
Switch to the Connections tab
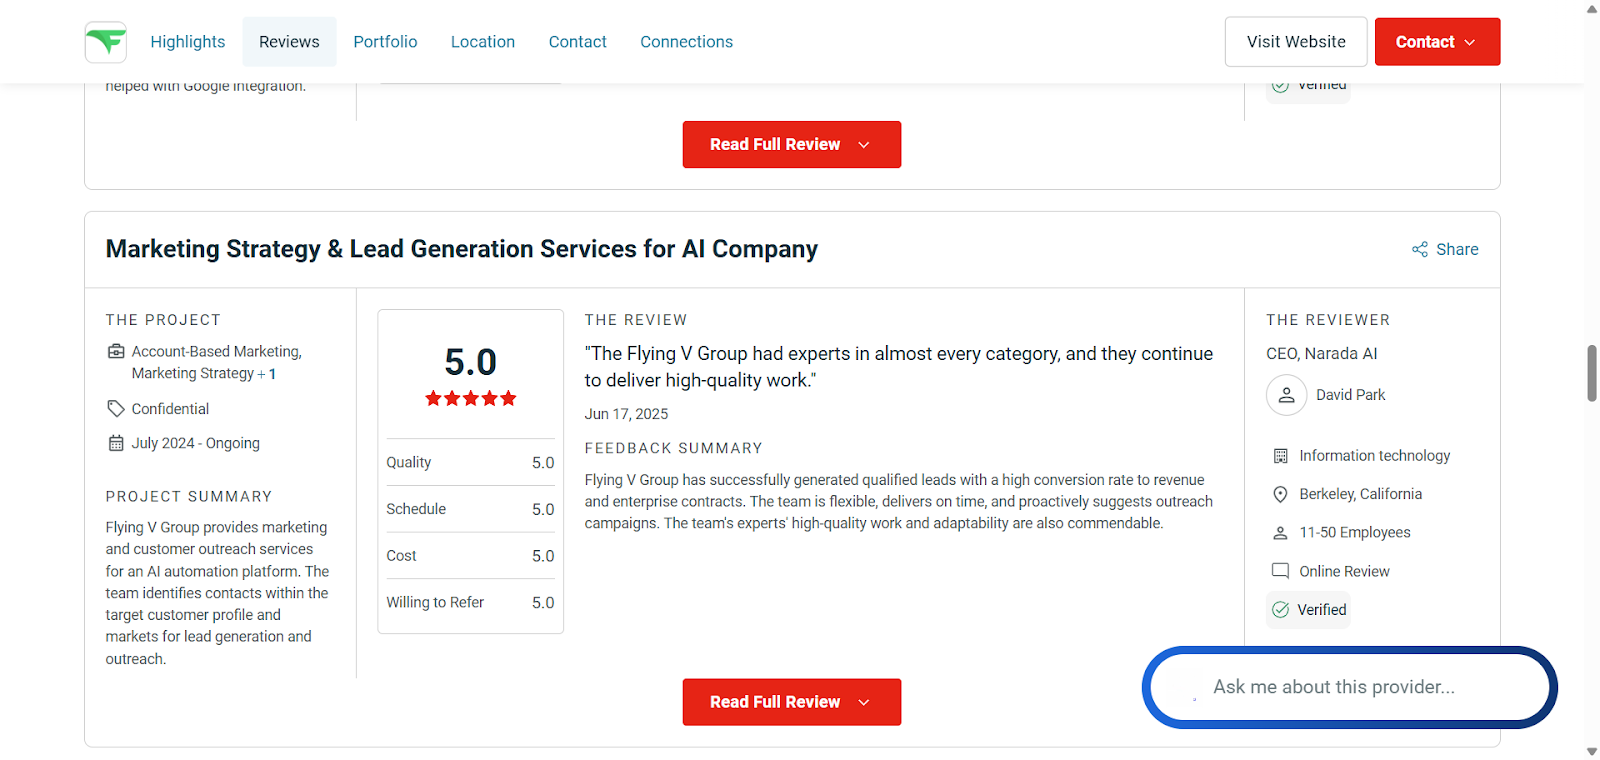point(687,42)
